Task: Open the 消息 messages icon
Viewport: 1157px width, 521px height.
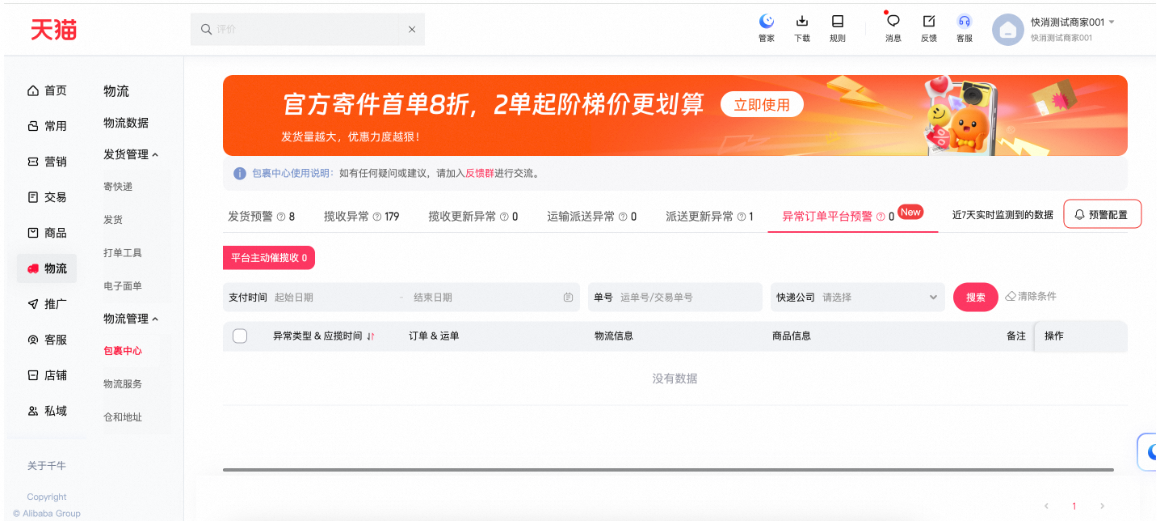Action: click(x=893, y=21)
